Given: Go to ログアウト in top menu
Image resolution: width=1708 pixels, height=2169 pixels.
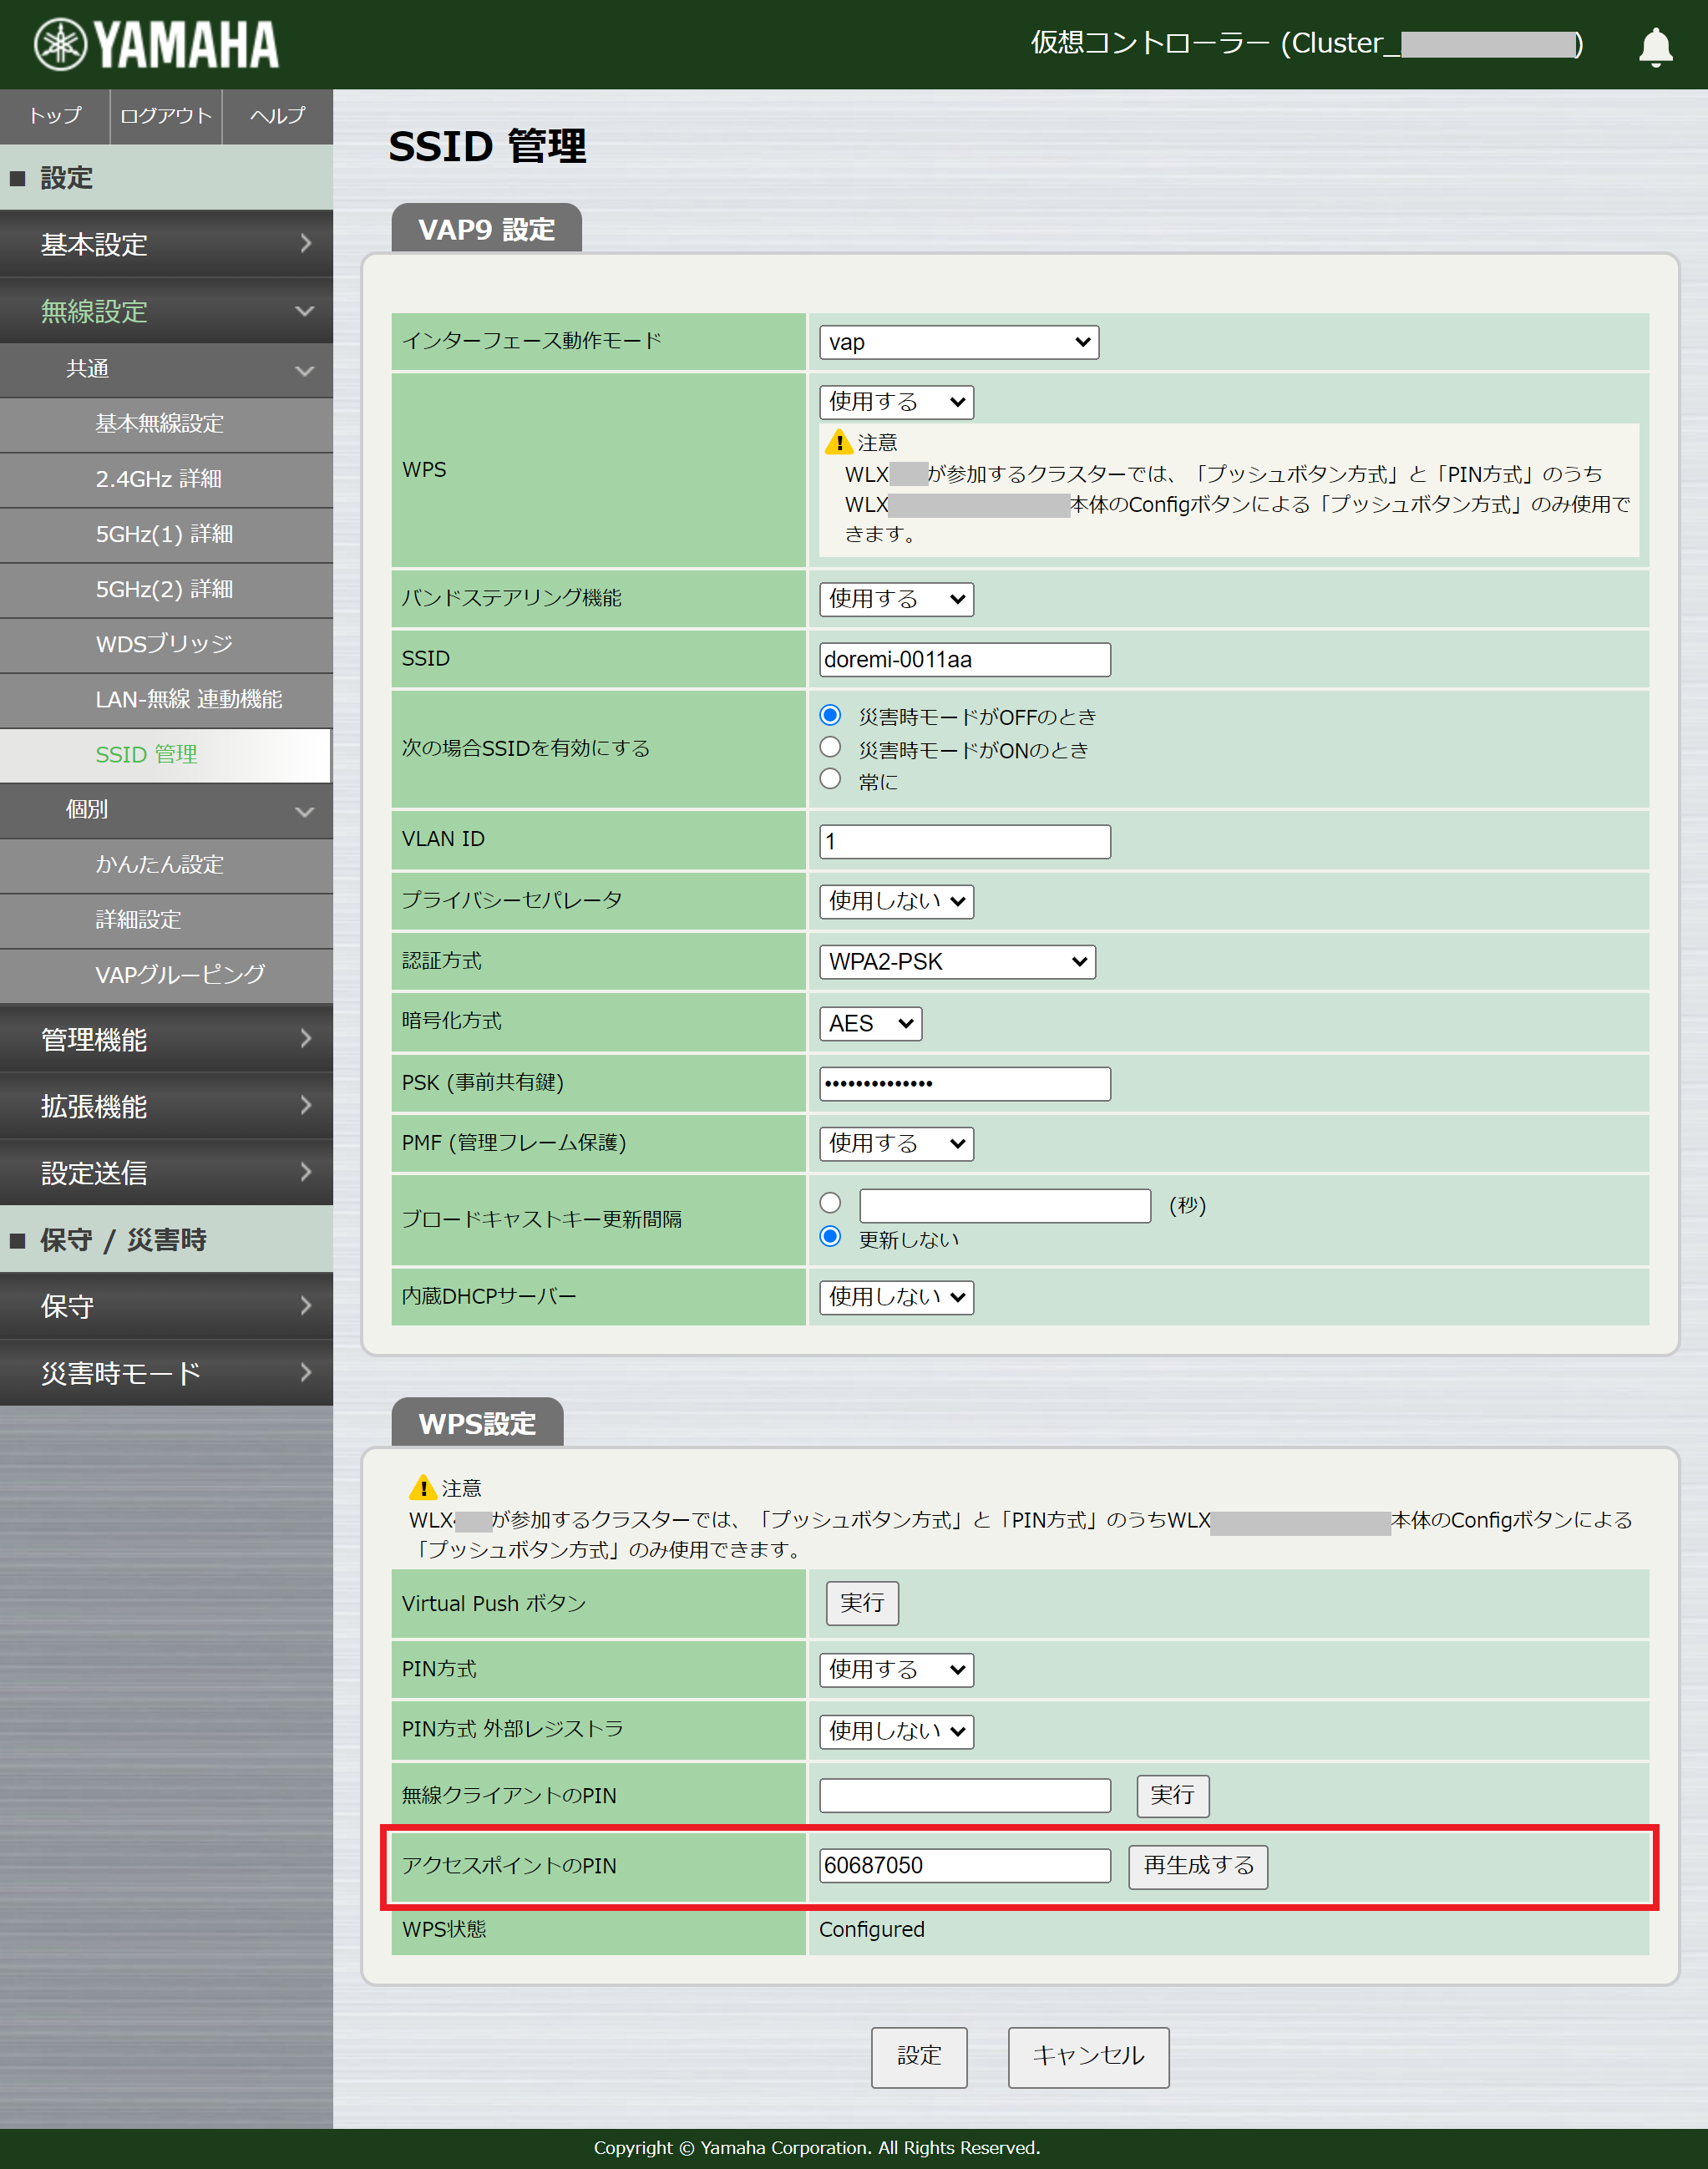Looking at the screenshot, I should (166, 116).
